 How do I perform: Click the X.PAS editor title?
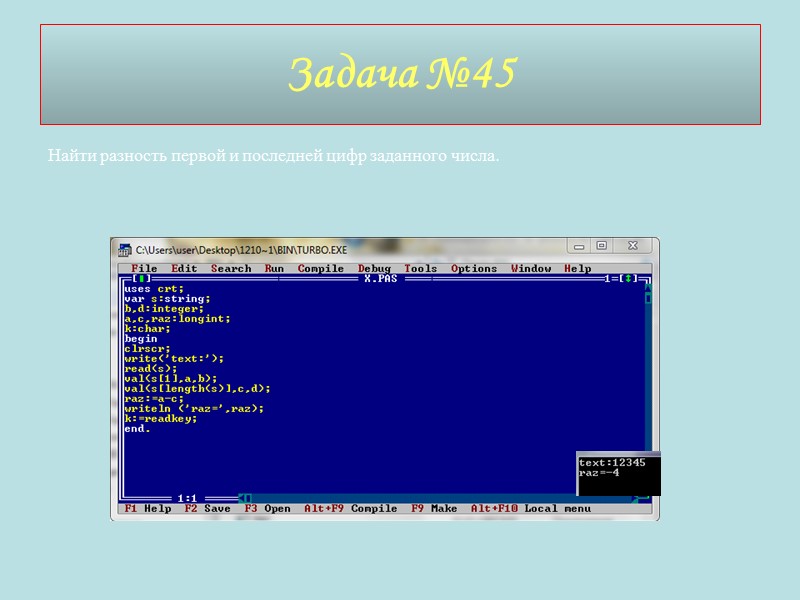(381, 279)
